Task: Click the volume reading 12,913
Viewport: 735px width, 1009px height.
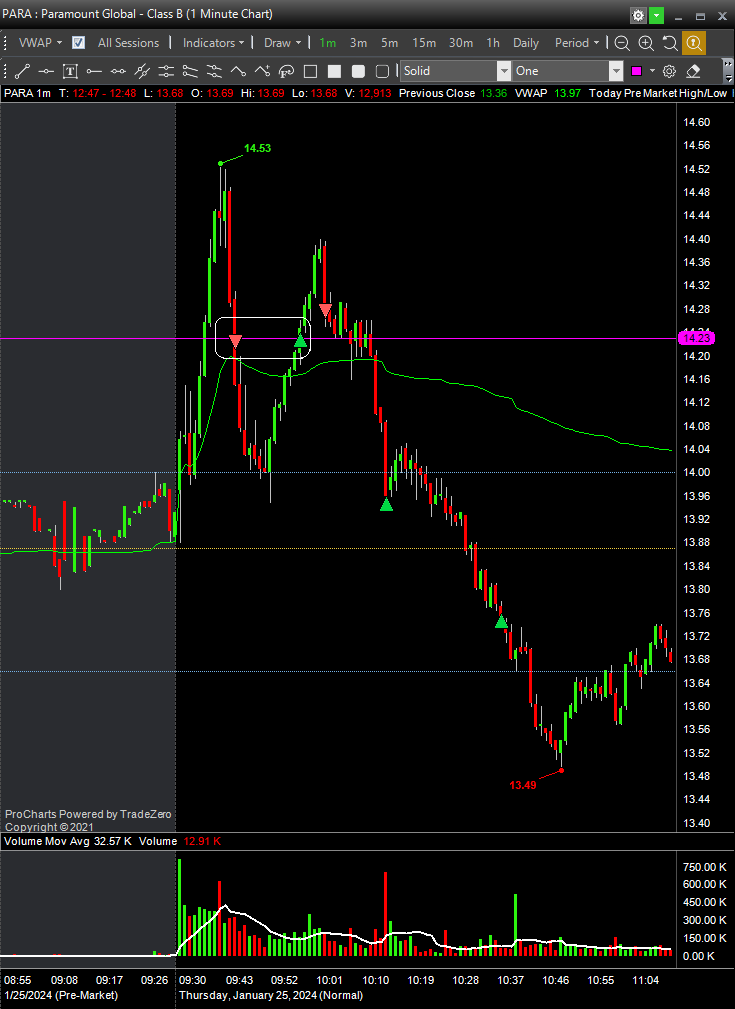Action: tap(376, 93)
